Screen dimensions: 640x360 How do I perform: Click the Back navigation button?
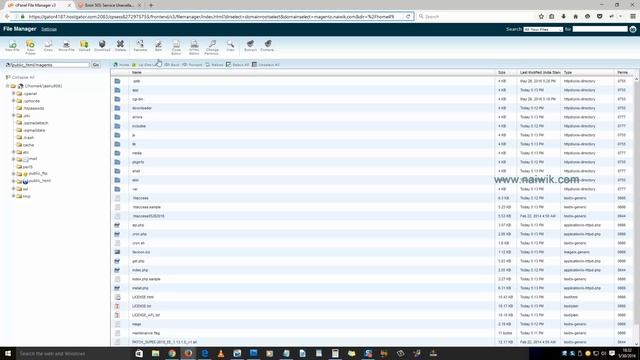coord(172,64)
